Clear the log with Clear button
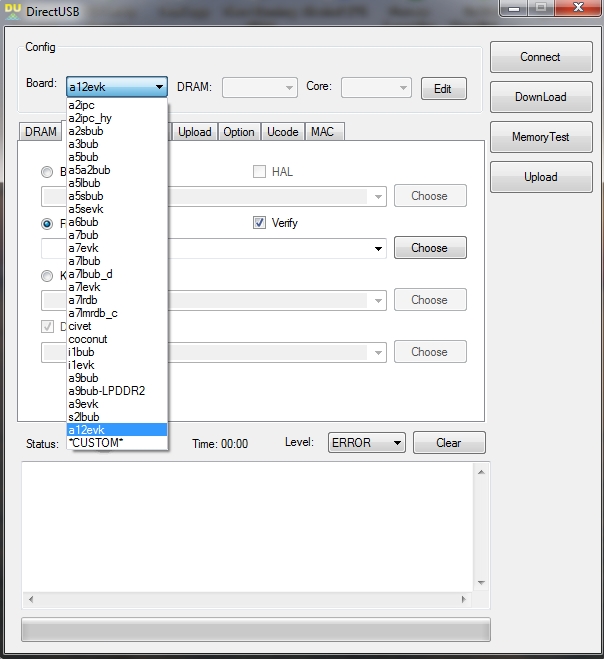This screenshot has height=659, width=604. pyautogui.click(x=449, y=443)
